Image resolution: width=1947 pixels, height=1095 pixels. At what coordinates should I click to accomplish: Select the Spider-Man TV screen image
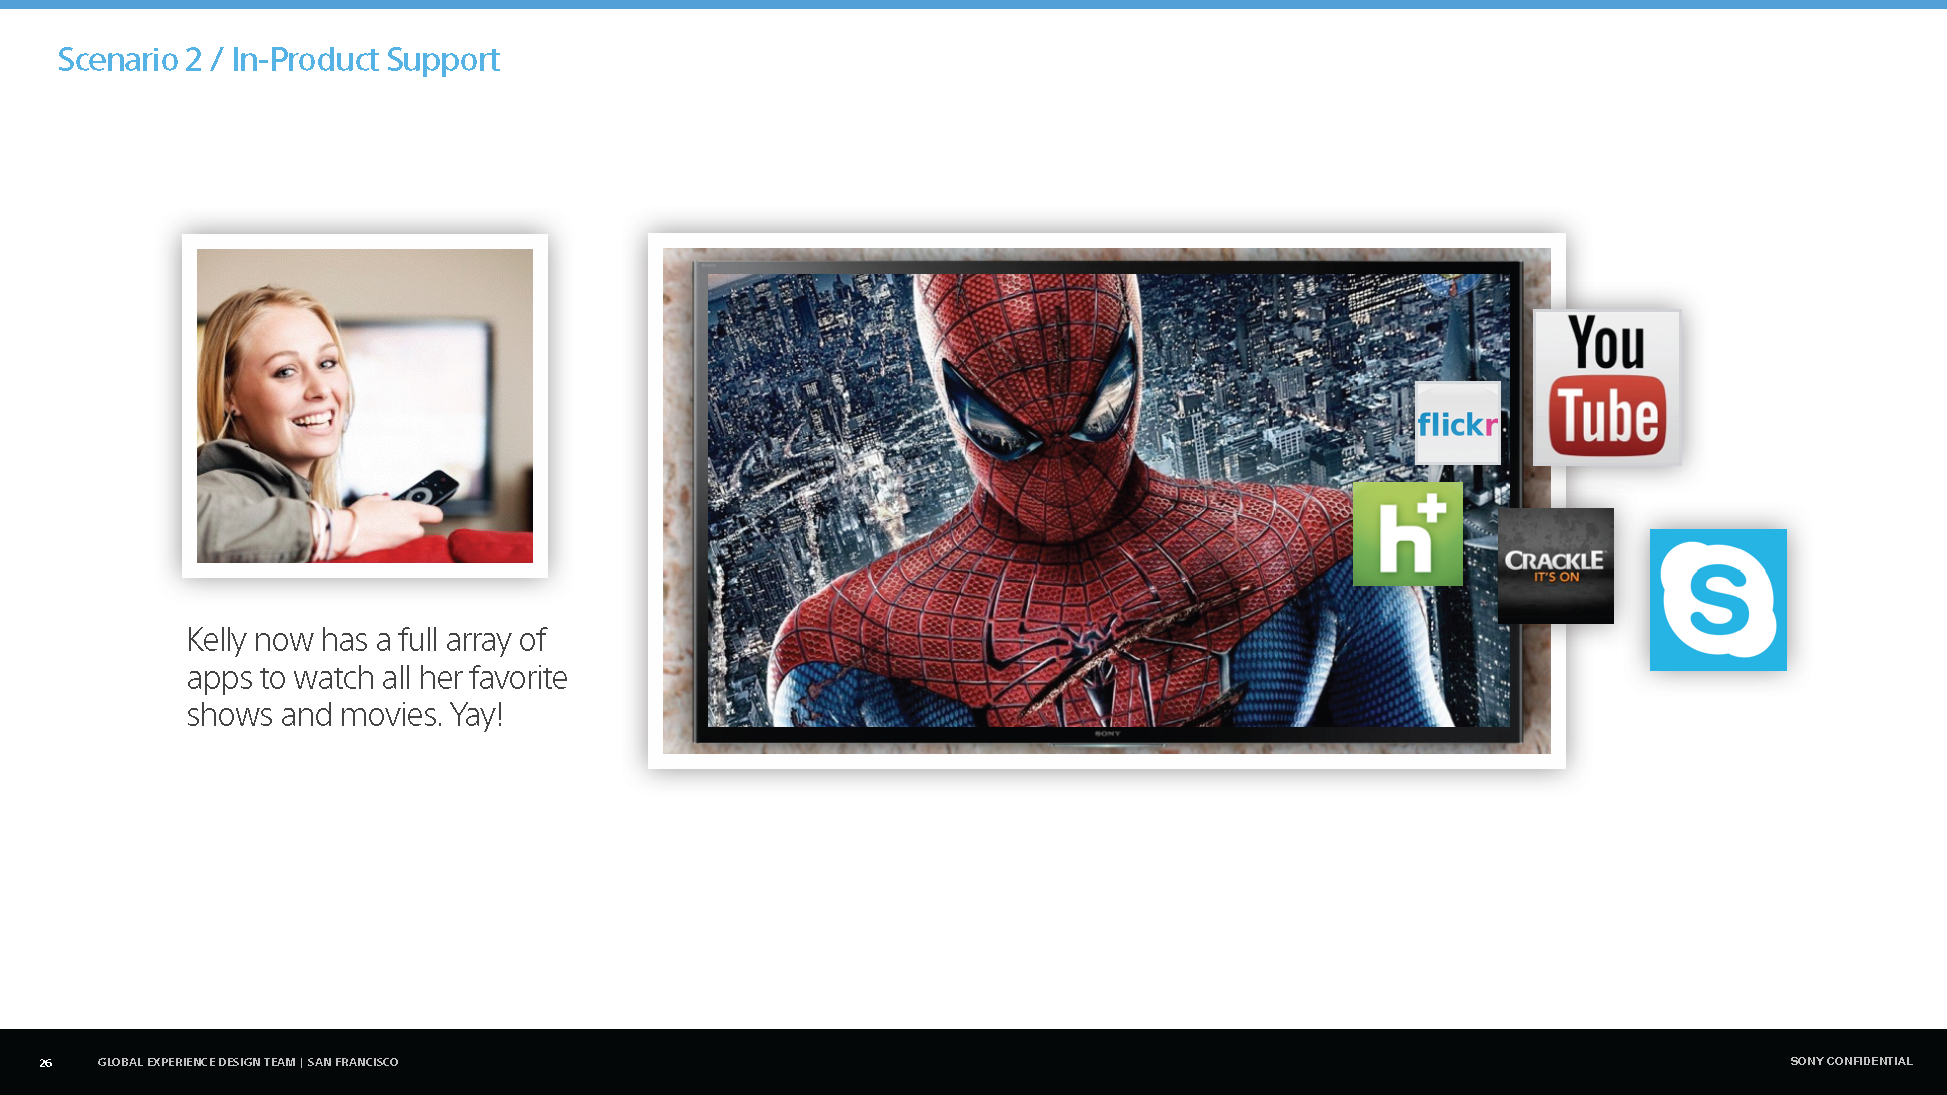point(1107,501)
